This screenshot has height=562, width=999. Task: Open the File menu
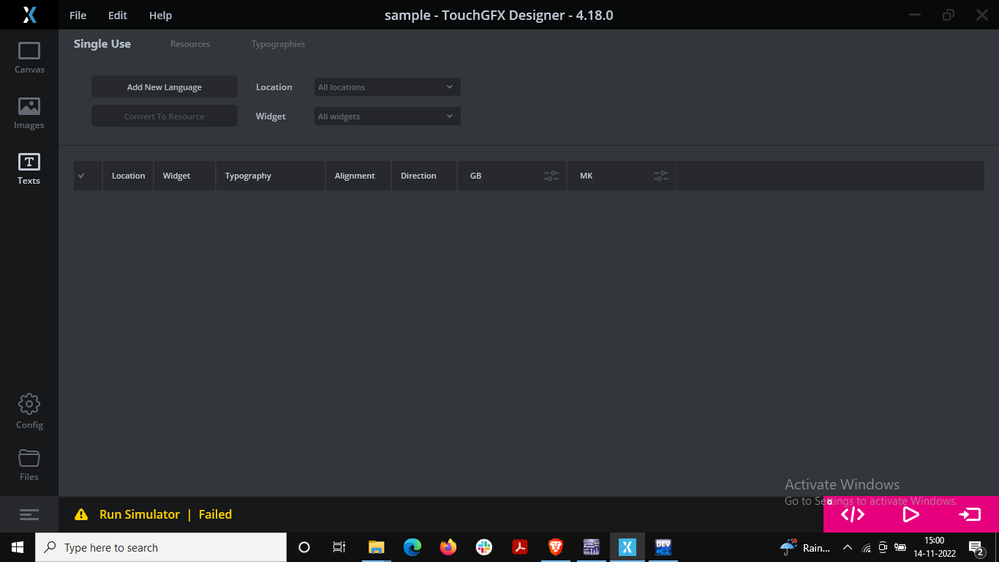click(x=78, y=15)
